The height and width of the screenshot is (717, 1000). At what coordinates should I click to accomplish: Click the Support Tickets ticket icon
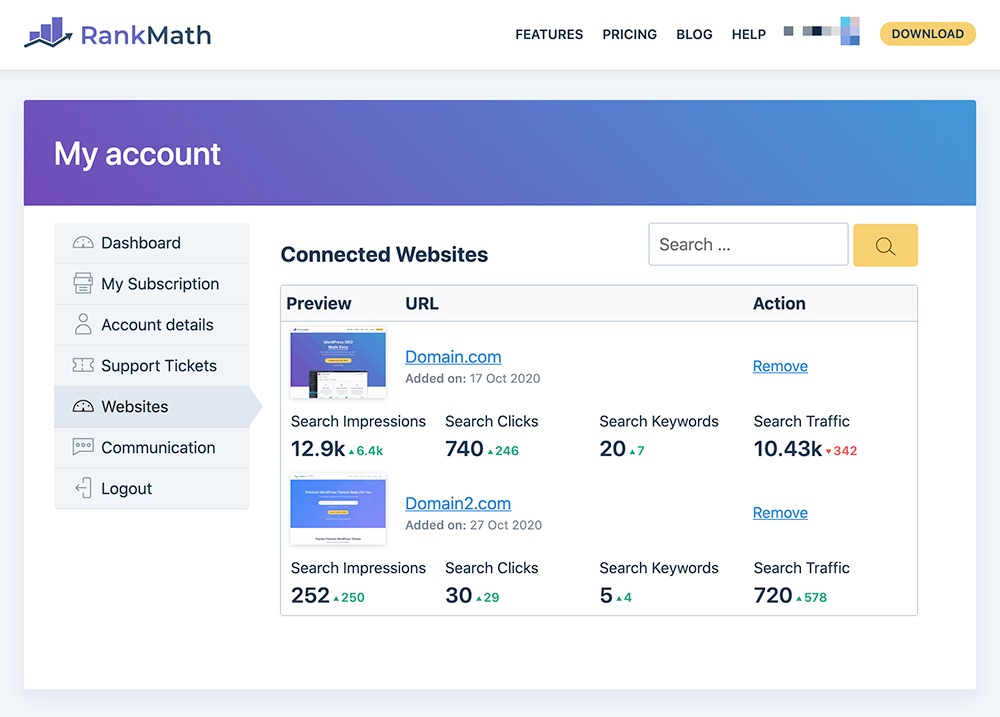[83, 365]
